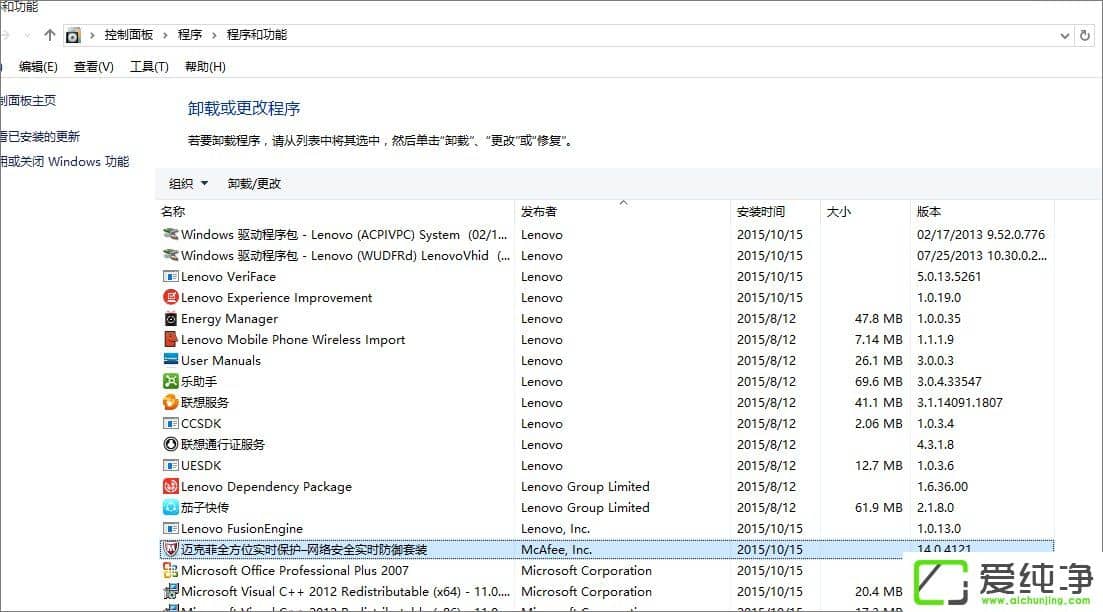The height and width of the screenshot is (612, 1103).
Task: Click the Lenovo FusionEngine entry icon
Action: (x=170, y=528)
